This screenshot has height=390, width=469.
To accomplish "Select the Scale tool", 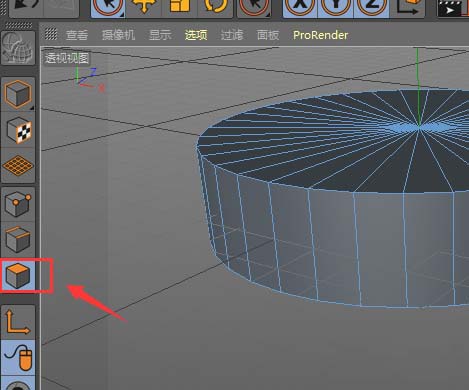I will point(180,7).
